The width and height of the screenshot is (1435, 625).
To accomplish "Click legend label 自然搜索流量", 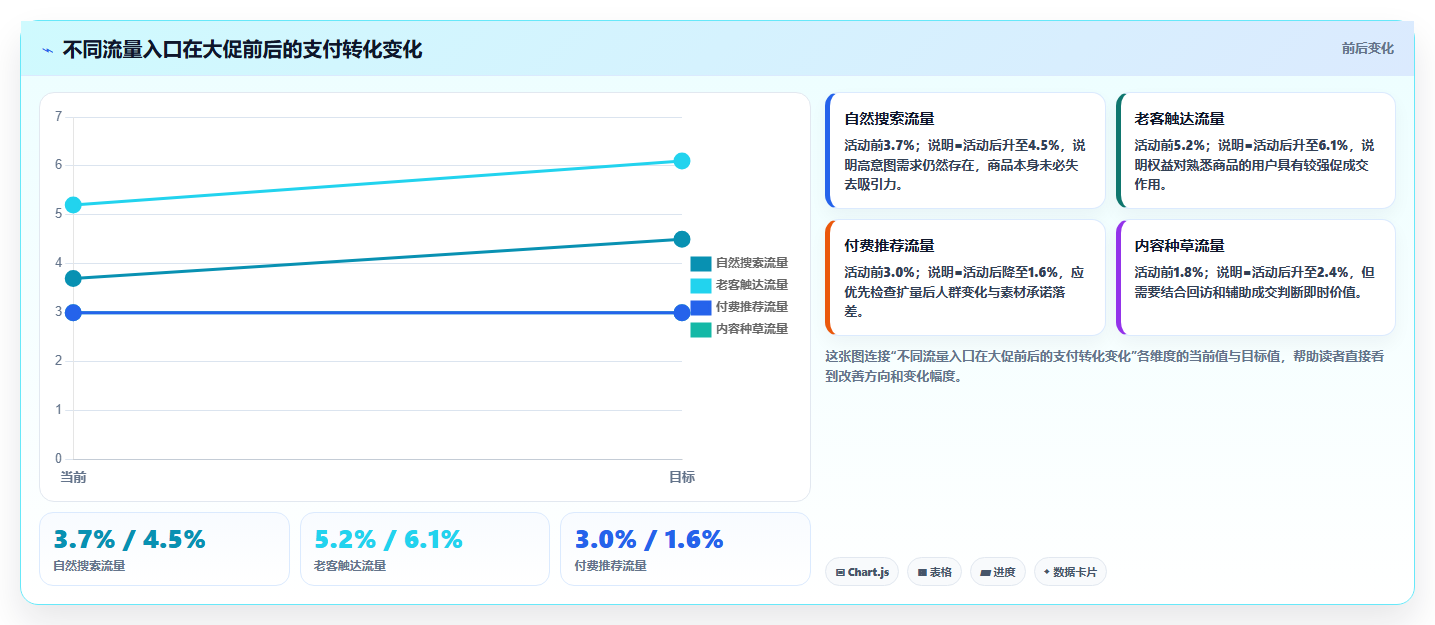I will (x=752, y=263).
